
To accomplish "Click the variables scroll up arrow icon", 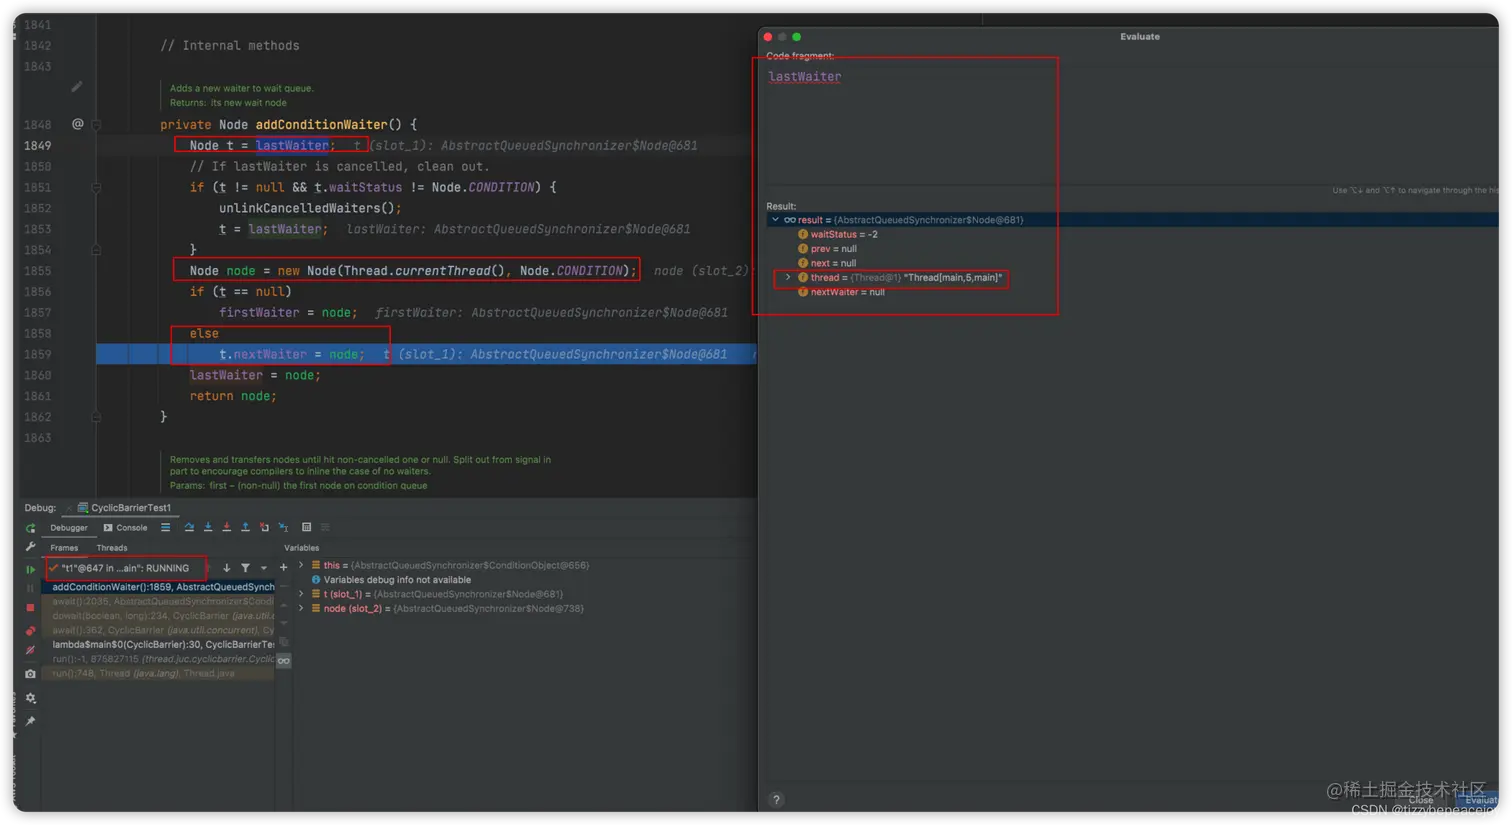I will pos(284,606).
